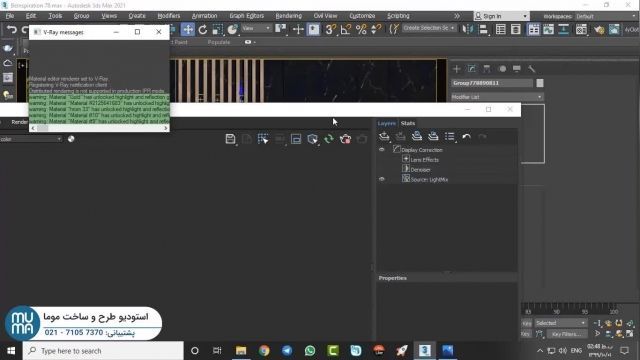Open the View reference coordinate dropdown

point(256,28)
